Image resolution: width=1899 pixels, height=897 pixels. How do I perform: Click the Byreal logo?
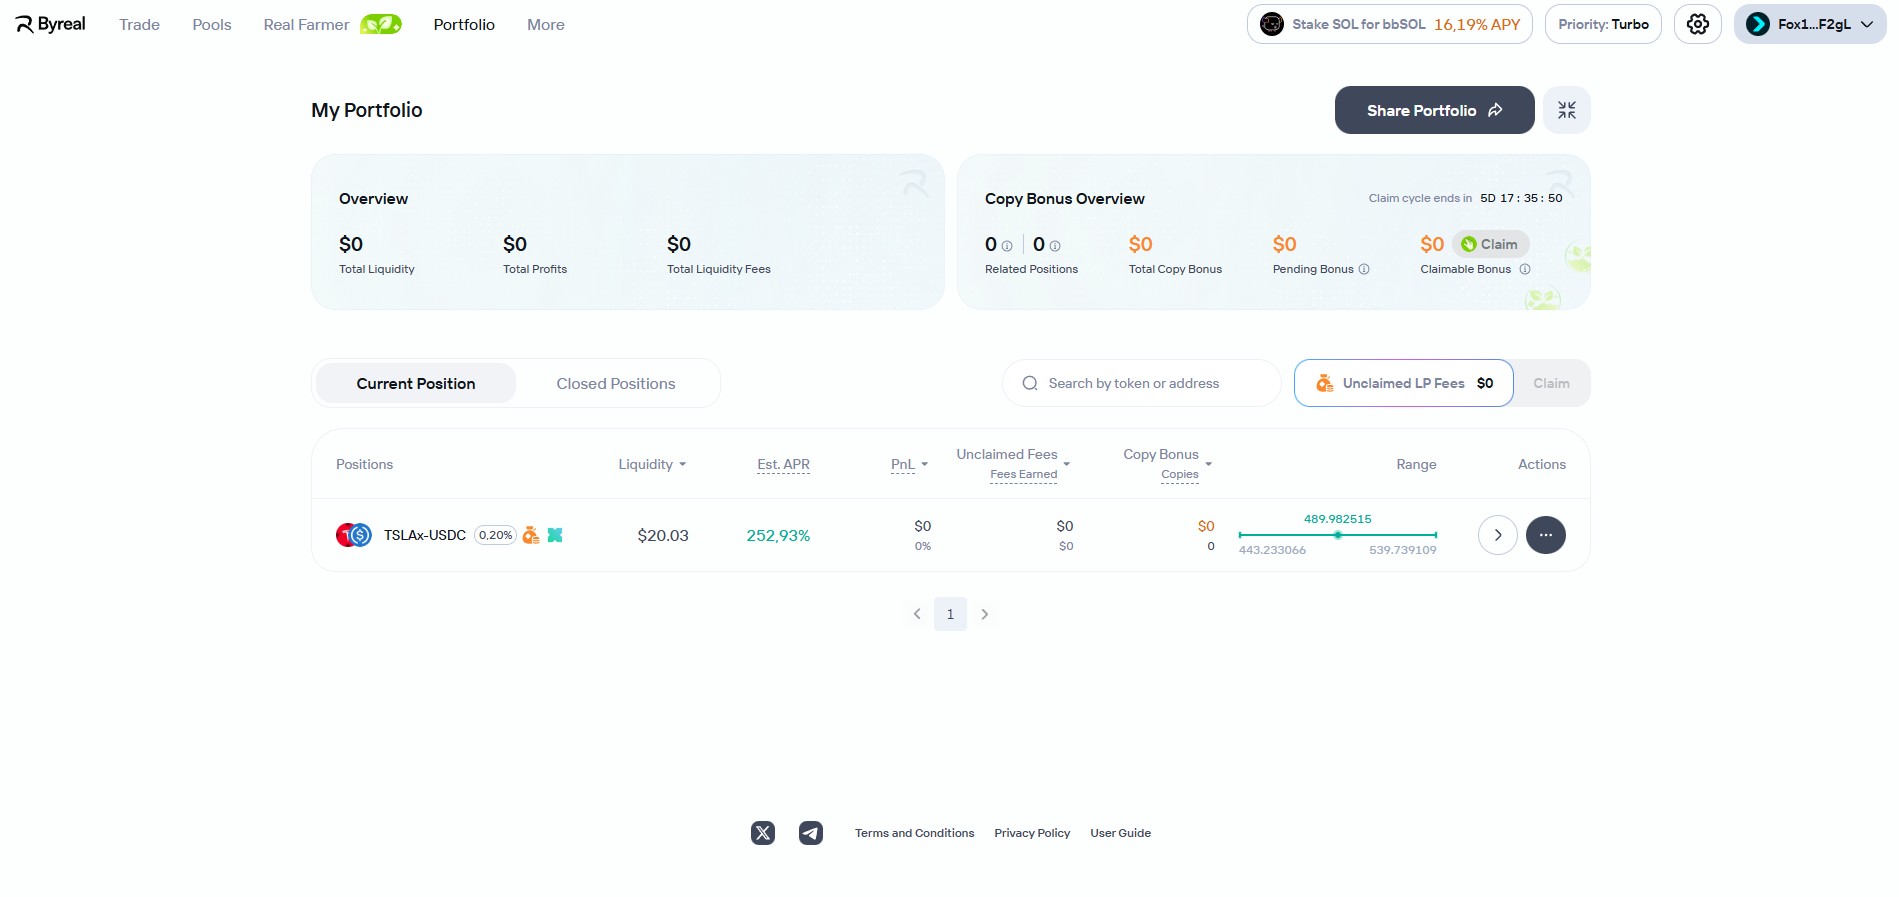[x=51, y=24]
